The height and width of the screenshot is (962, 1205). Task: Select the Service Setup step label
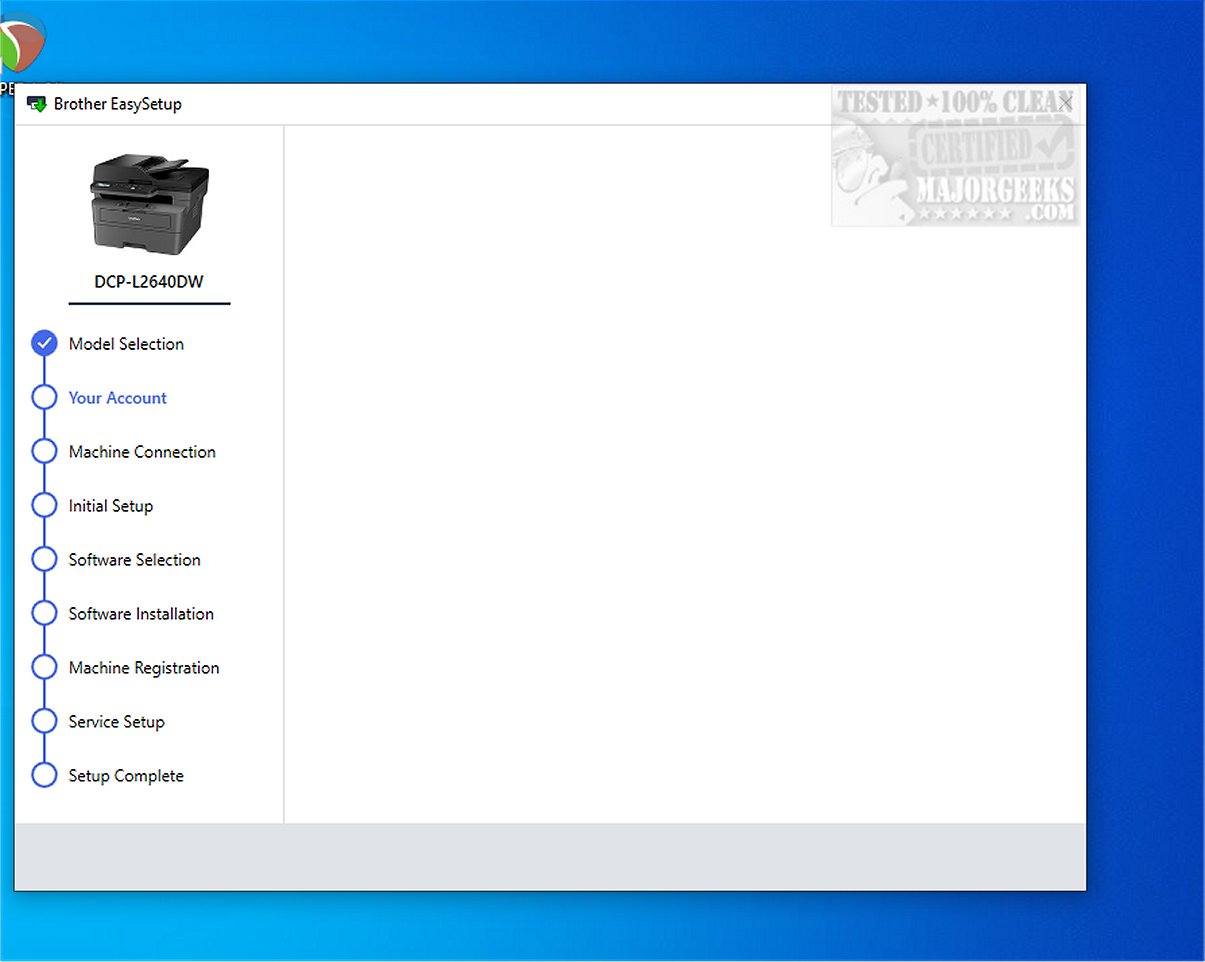pyautogui.click(x=116, y=722)
